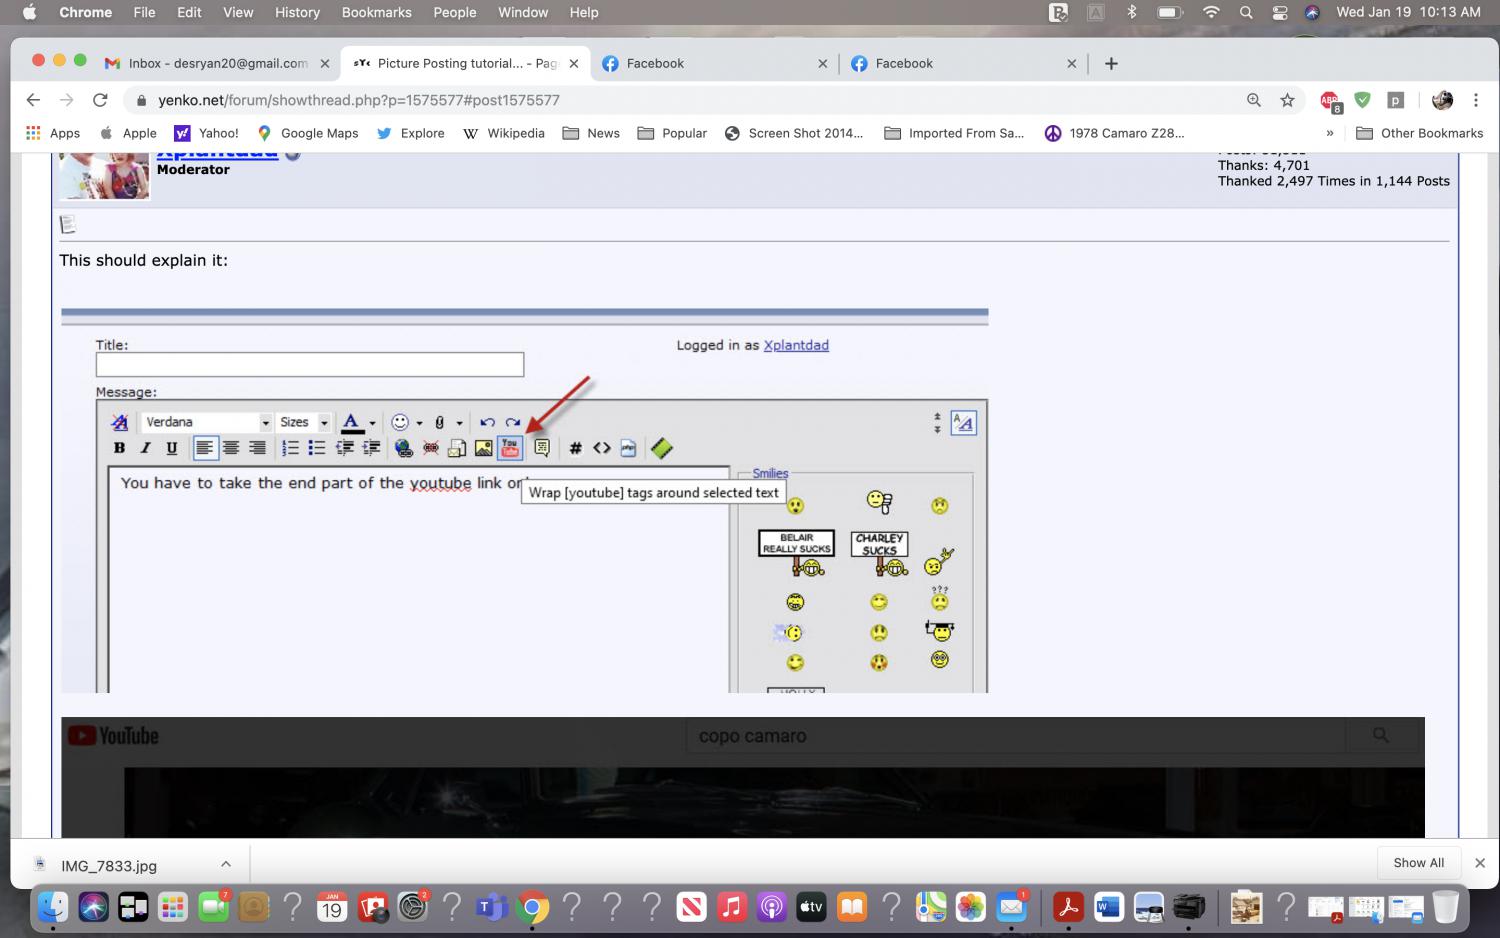This screenshot has width=1500, height=938.
Task: Open the Bookmarks menu in menu bar
Action: coord(376,12)
